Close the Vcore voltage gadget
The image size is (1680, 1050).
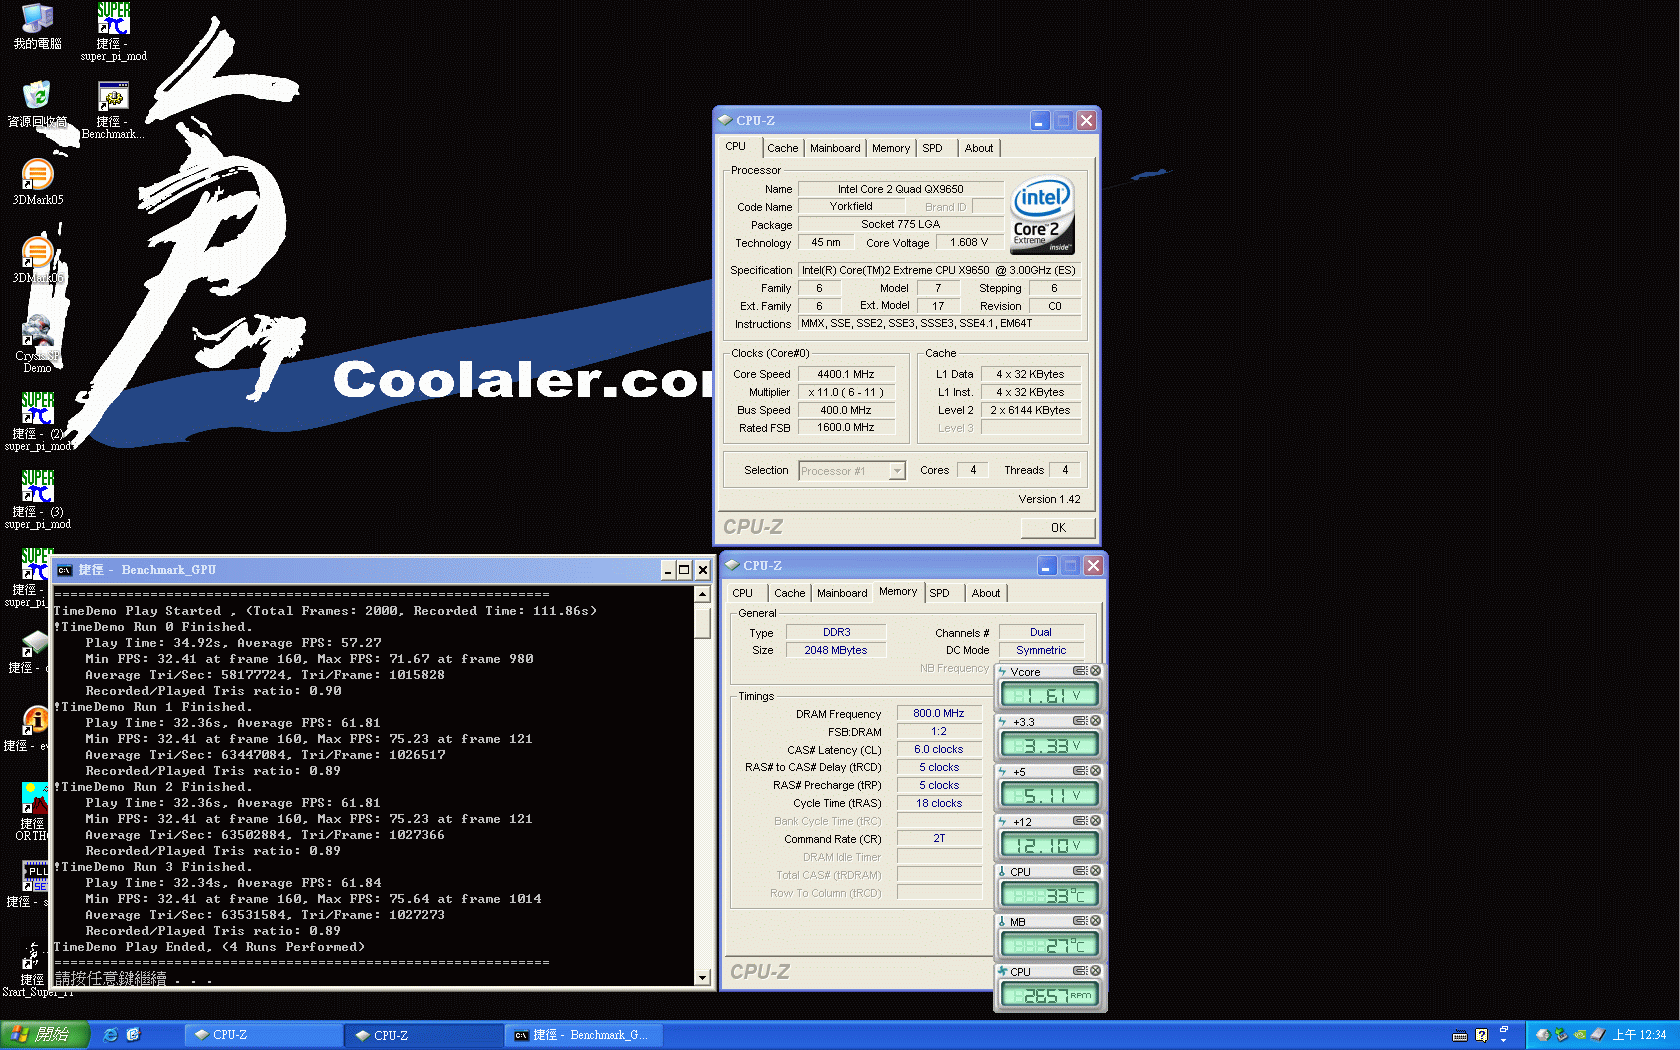[x=1095, y=671]
